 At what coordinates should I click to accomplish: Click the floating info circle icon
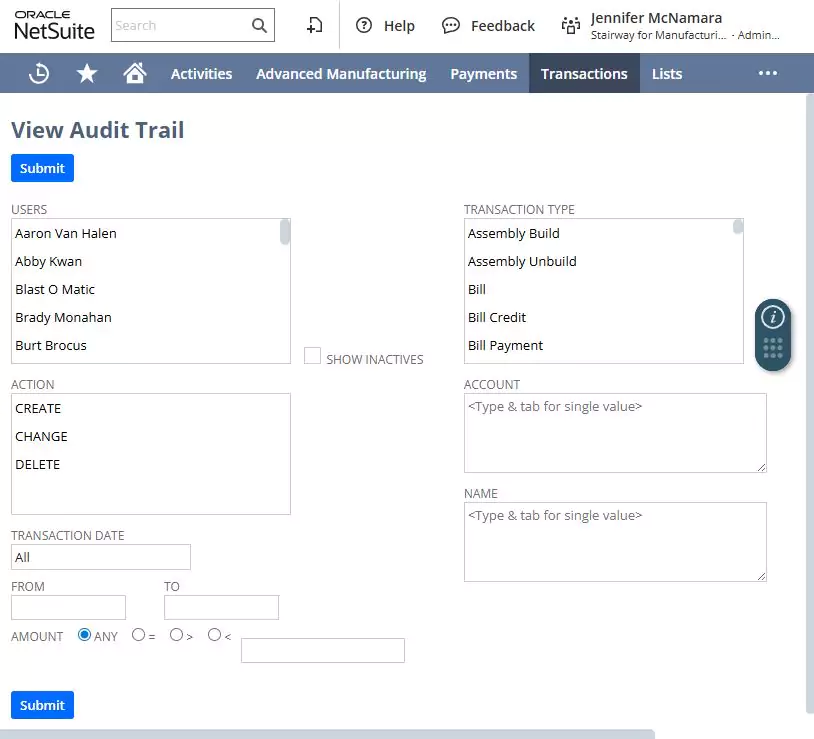point(772,317)
